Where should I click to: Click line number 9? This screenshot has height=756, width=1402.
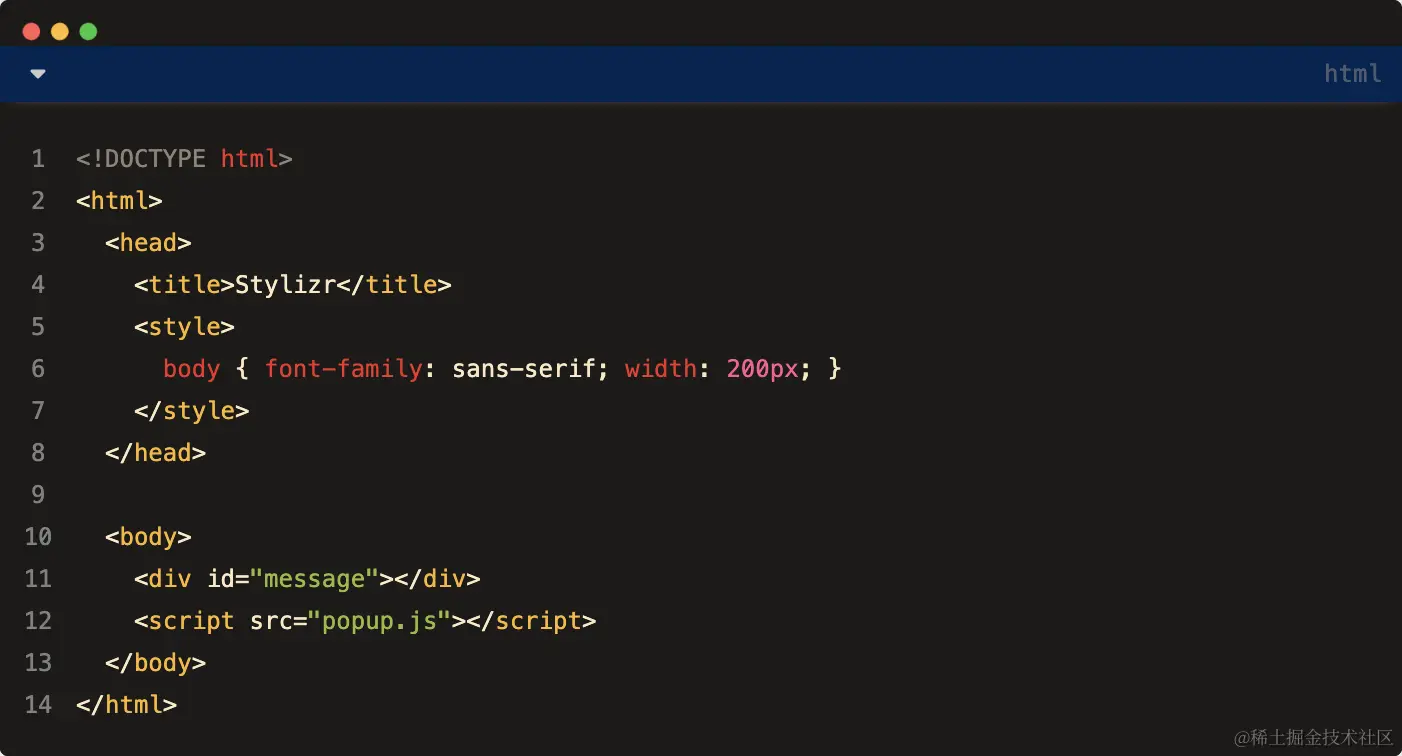(x=38, y=494)
